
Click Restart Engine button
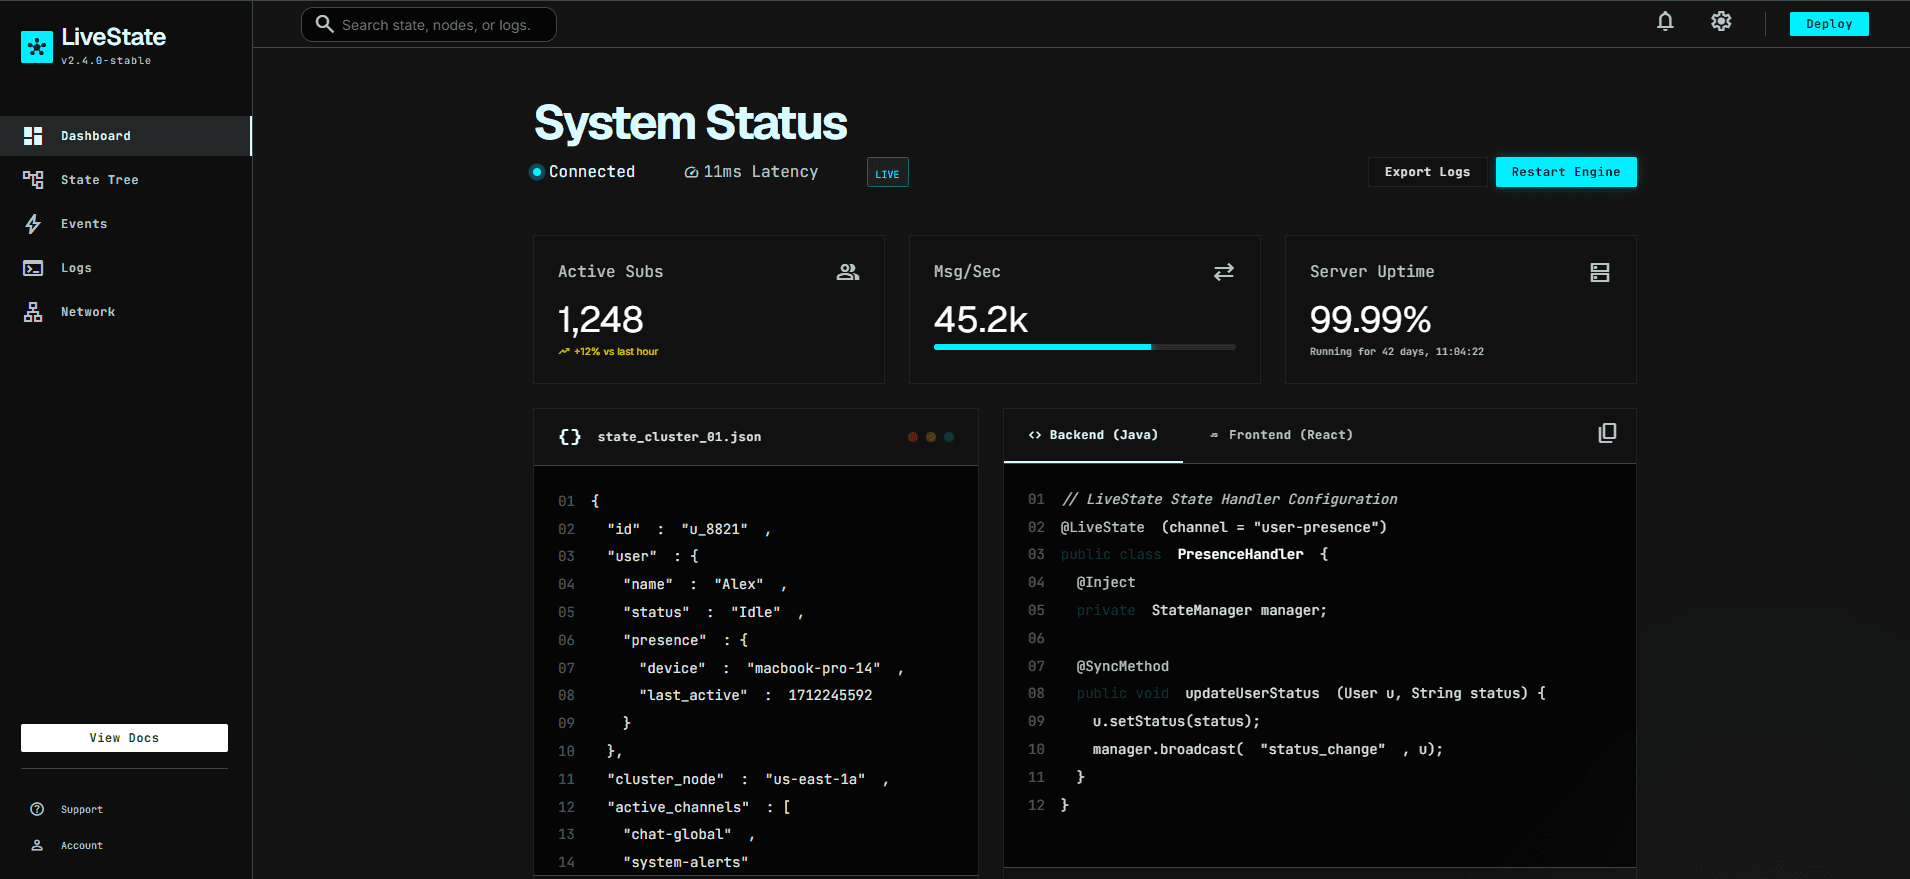point(1566,172)
